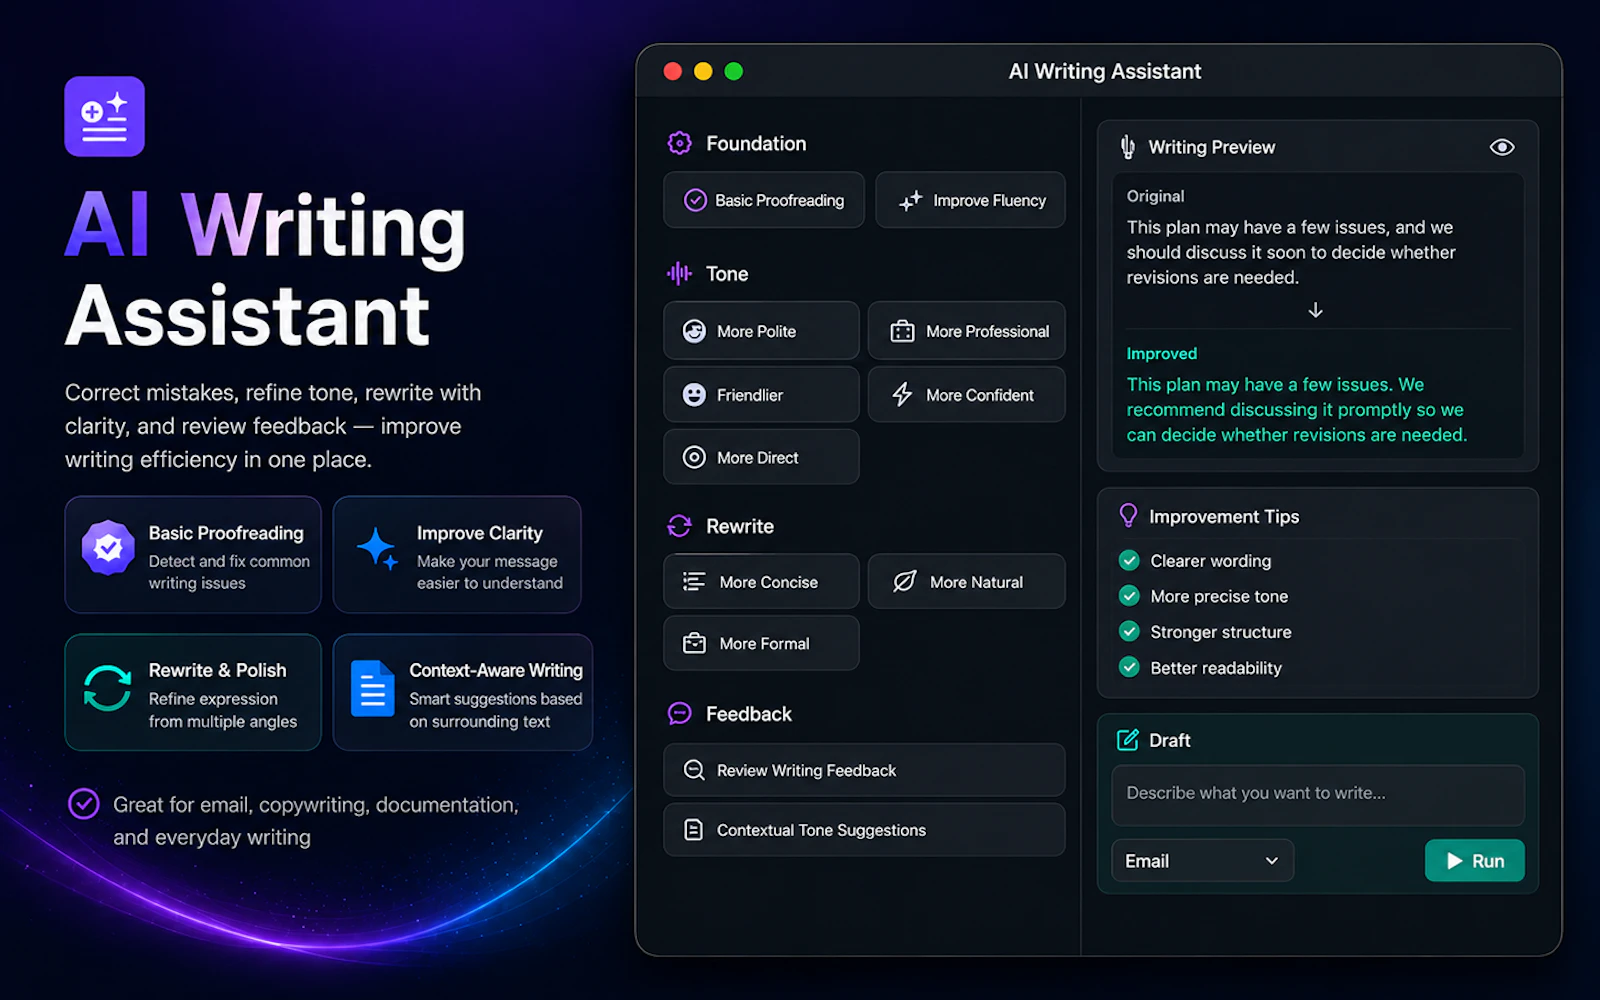Open Review Writing Feedback

tap(864, 770)
